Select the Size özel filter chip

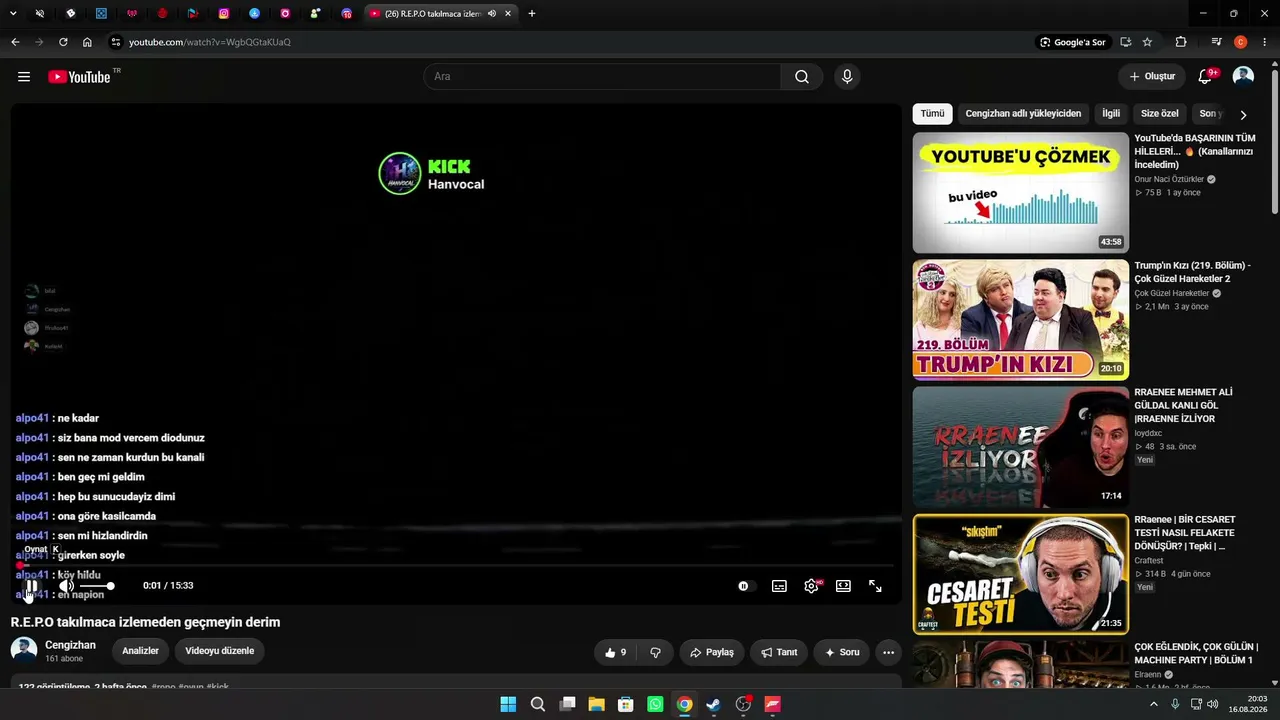pos(1160,114)
